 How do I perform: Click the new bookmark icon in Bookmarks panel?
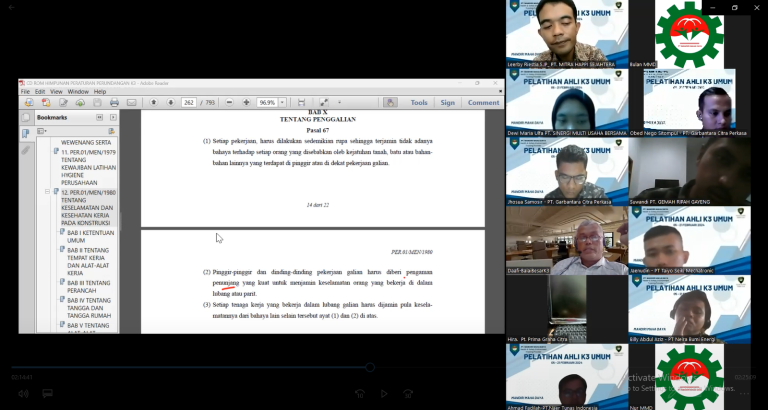point(111,131)
